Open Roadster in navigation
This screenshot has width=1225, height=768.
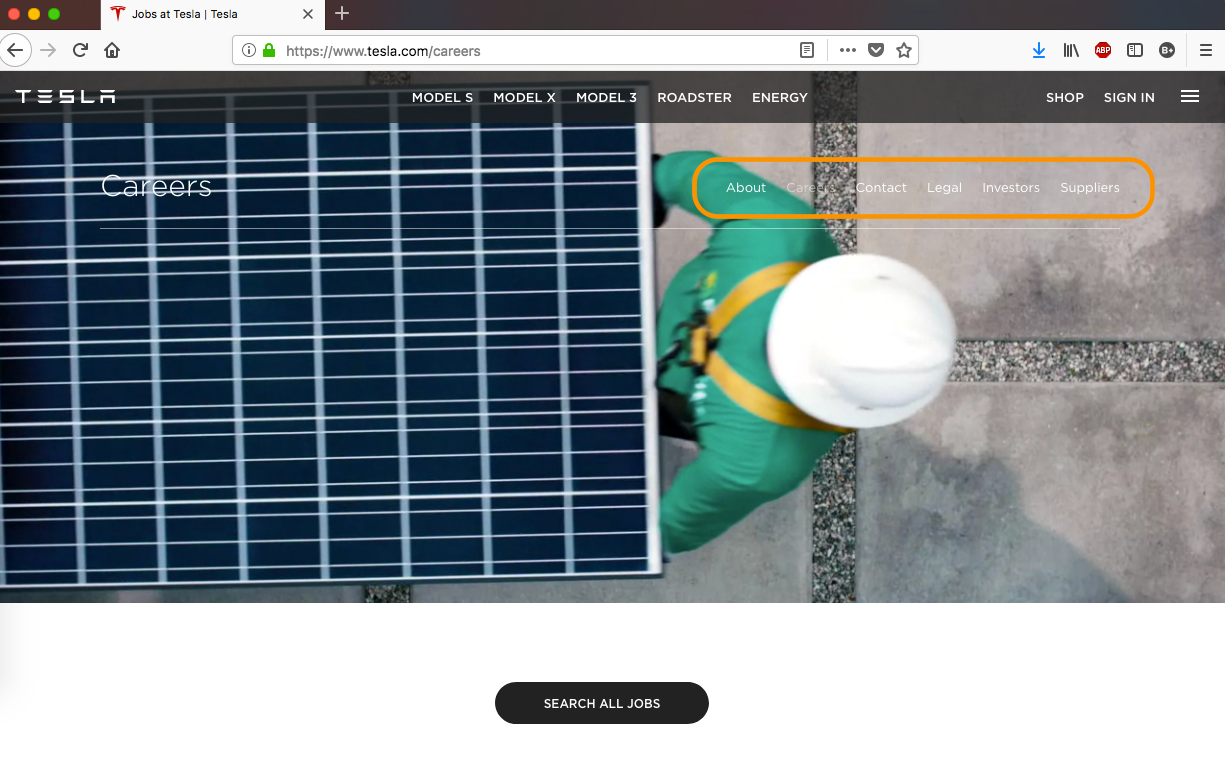694,98
